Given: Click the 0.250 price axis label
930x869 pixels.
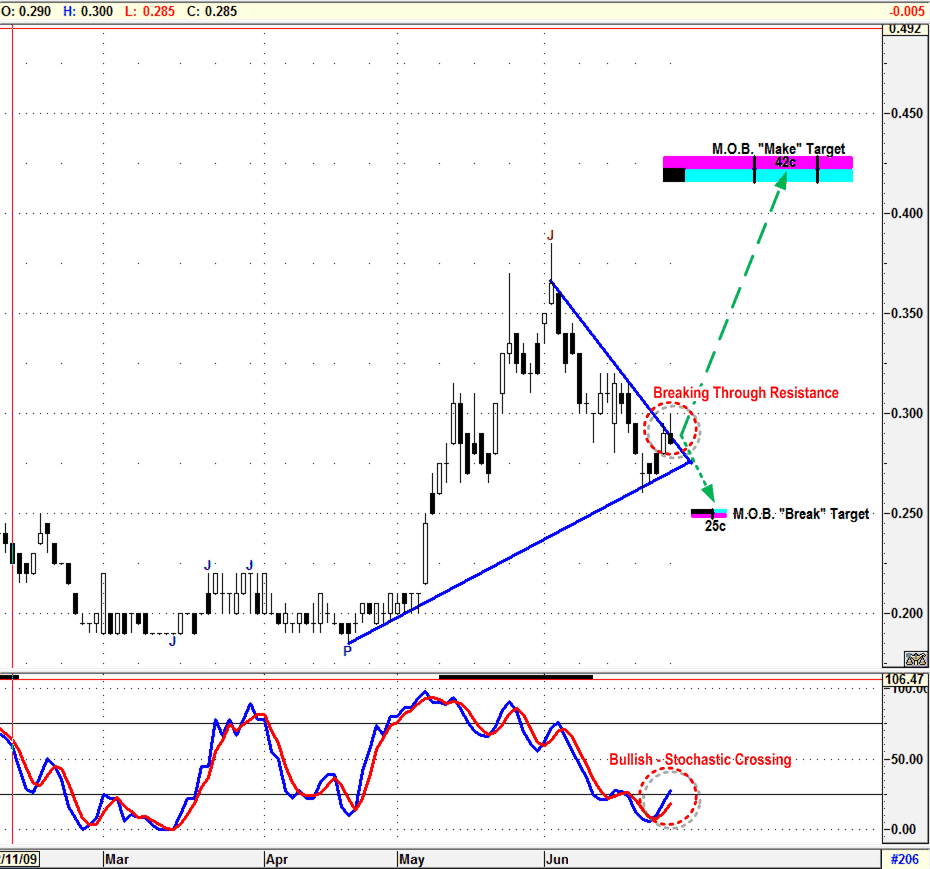Looking at the screenshot, I should 907,513.
